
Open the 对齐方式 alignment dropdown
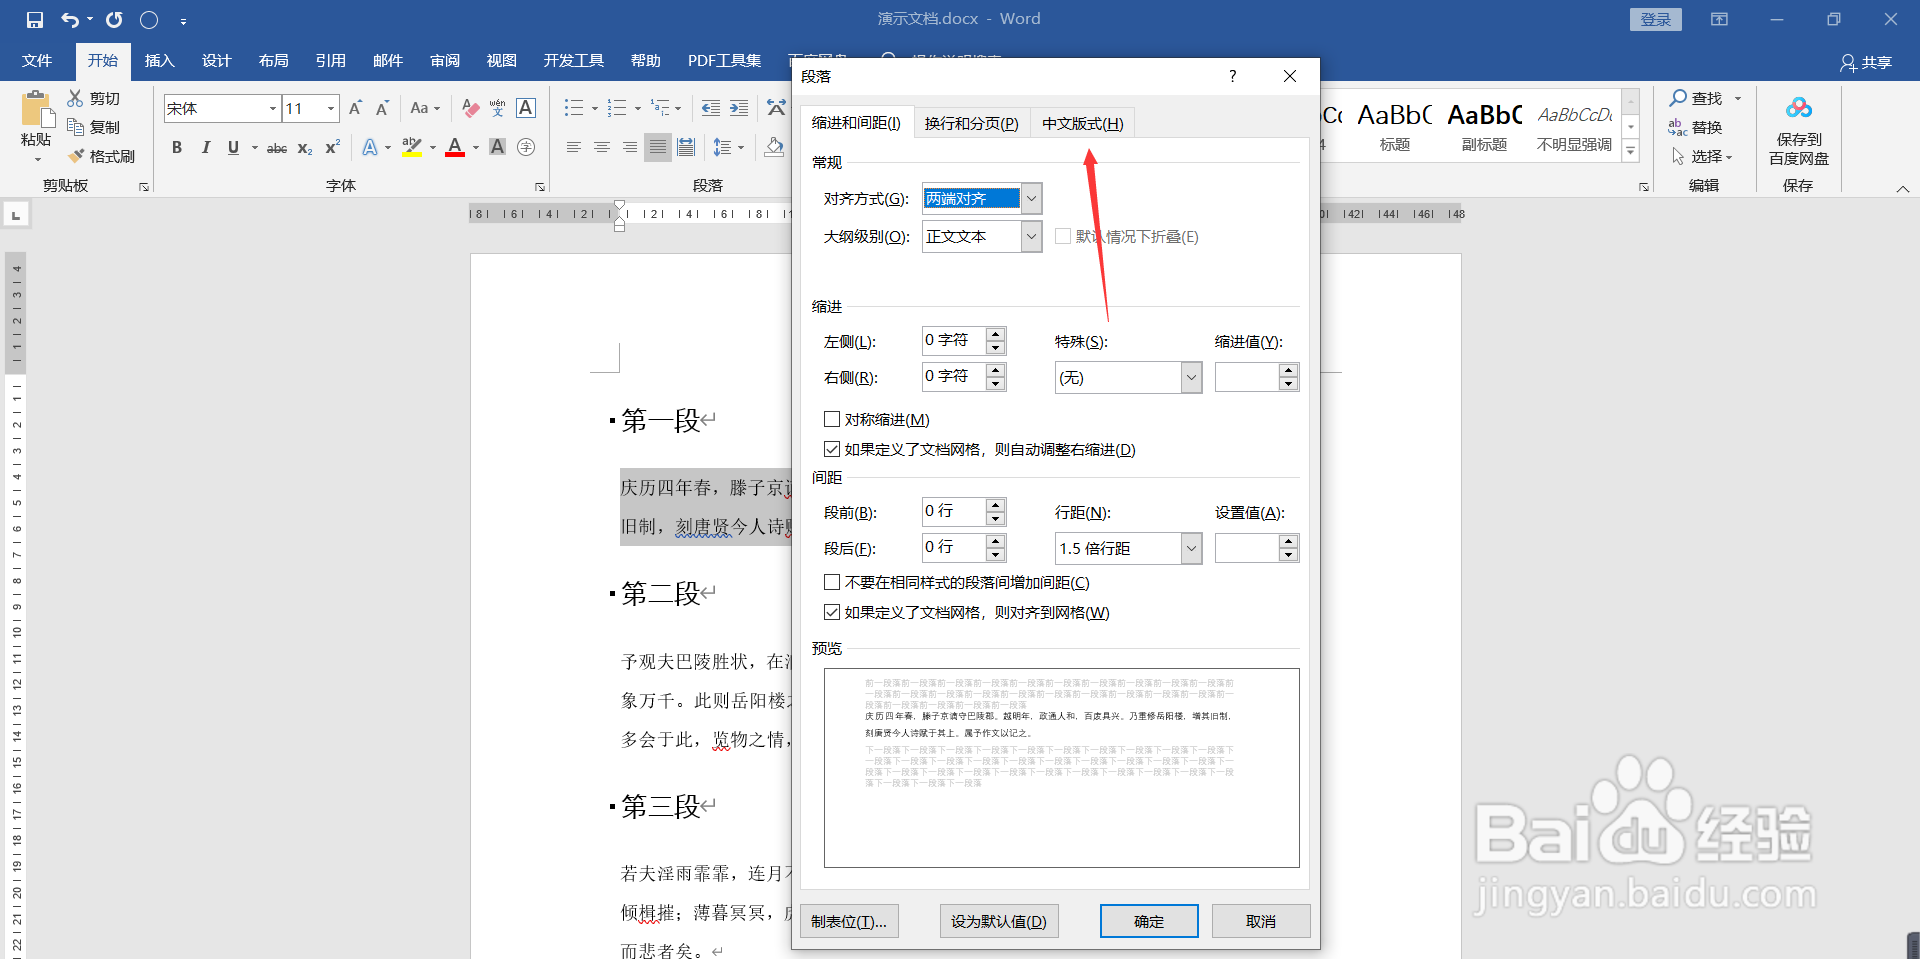coord(1031,198)
